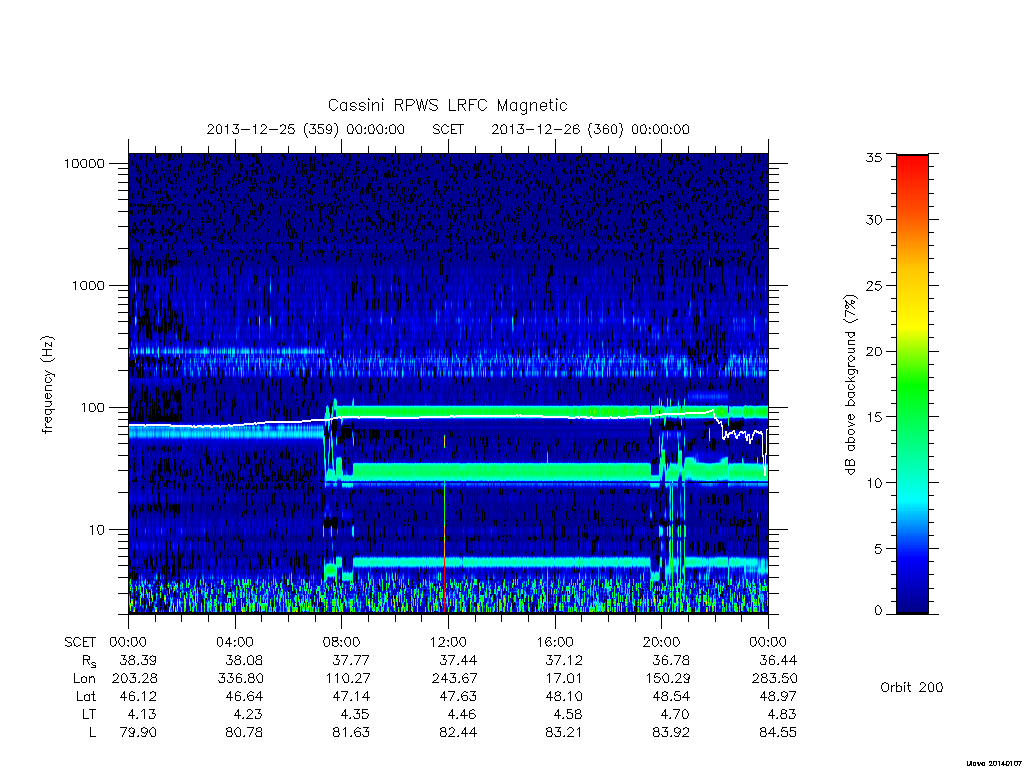Click the Lat value 48.97
Screen dimensions: 1024x768
[778, 697]
